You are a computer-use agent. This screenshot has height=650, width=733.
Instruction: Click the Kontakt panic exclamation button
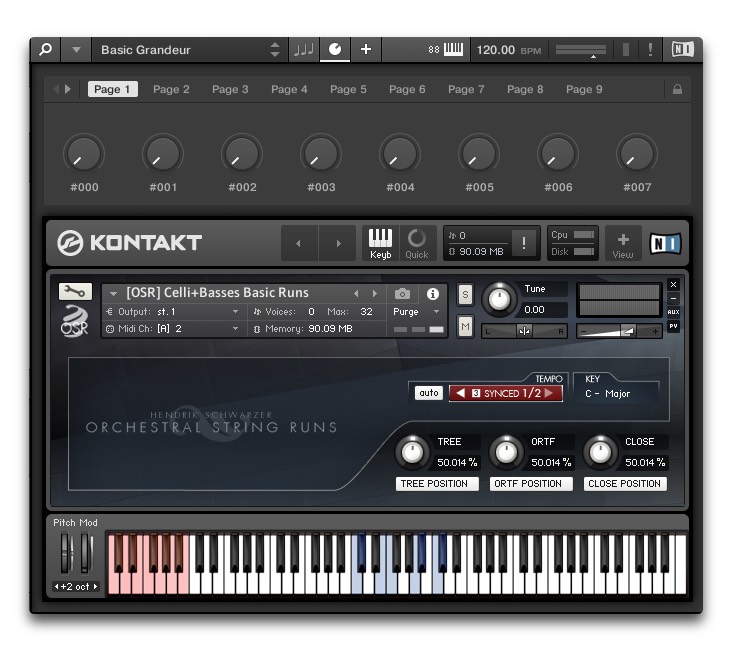(524, 243)
